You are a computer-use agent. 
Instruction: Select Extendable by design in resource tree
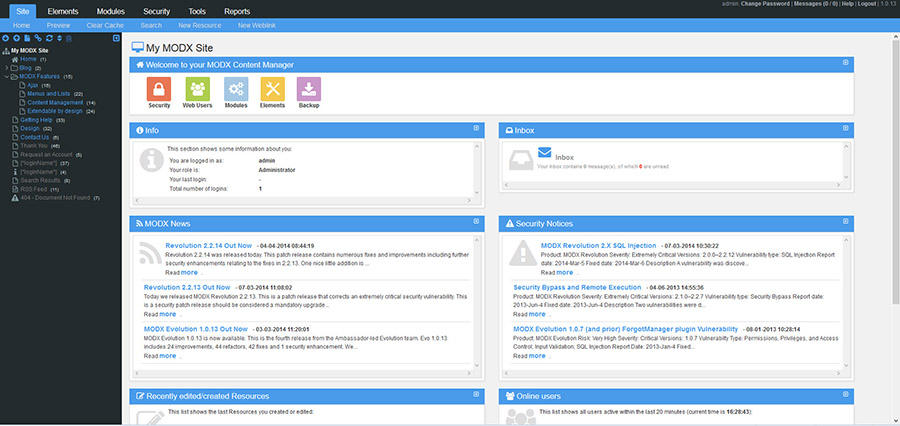(x=55, y=111)
